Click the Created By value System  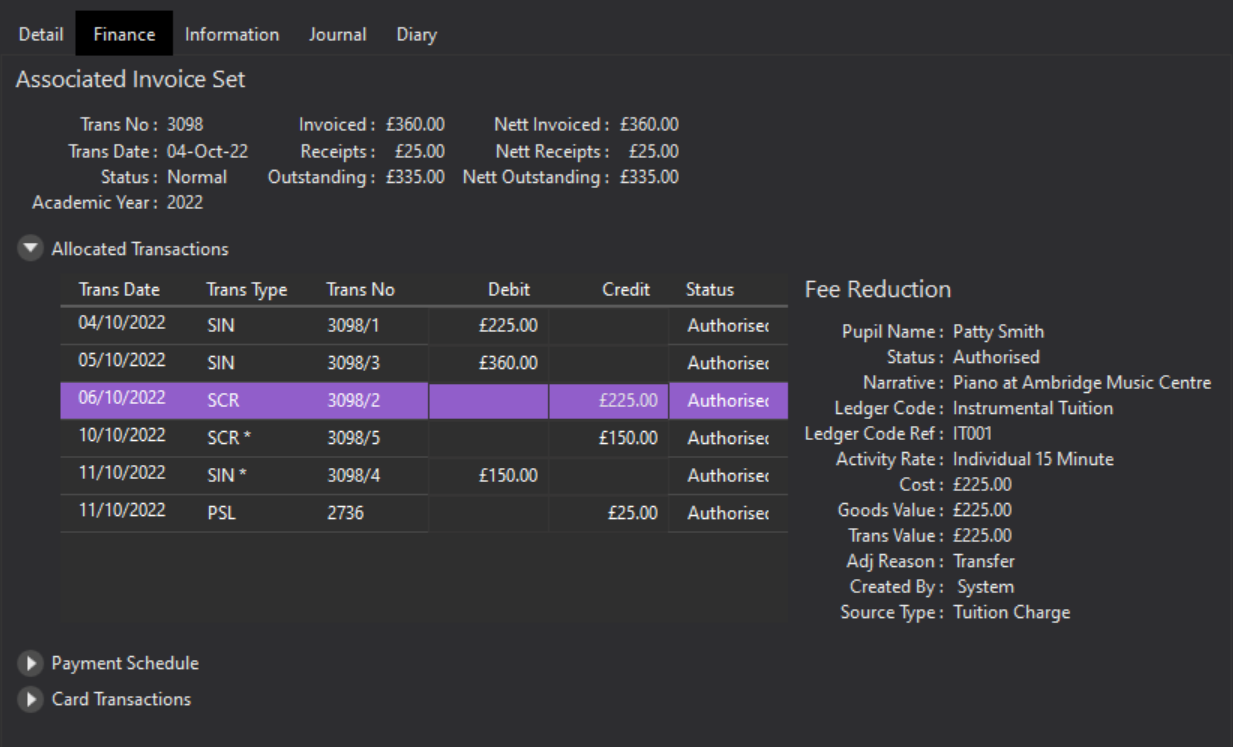click(x=985, y=587)
